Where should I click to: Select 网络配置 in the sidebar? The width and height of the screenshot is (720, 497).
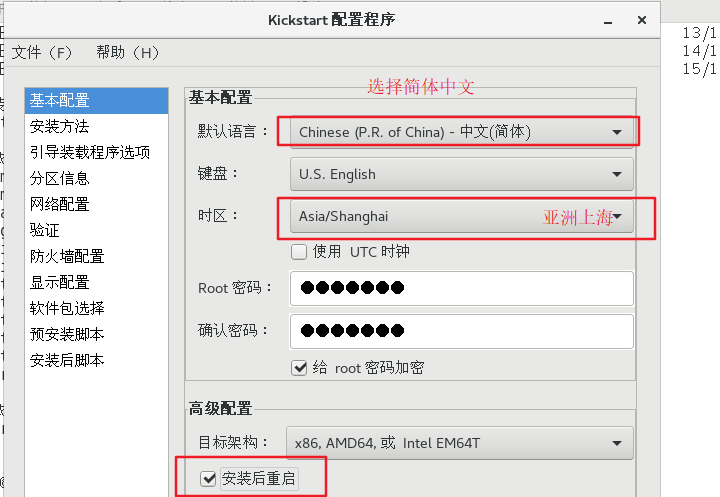coord(96,204)
